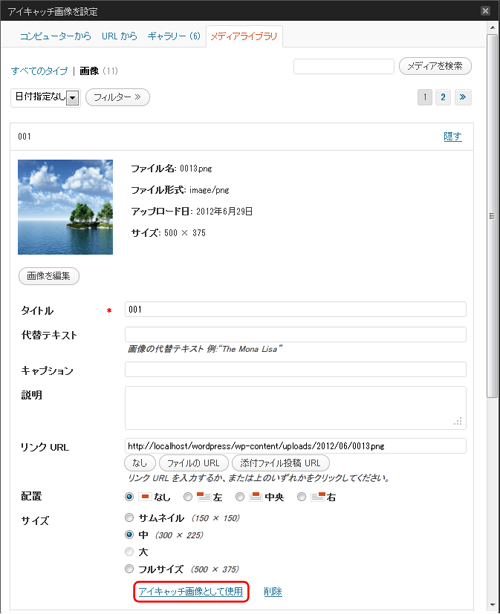Switch to the URL から tab
Viewport: 500px width, 614px height.
tap(119, 36)
